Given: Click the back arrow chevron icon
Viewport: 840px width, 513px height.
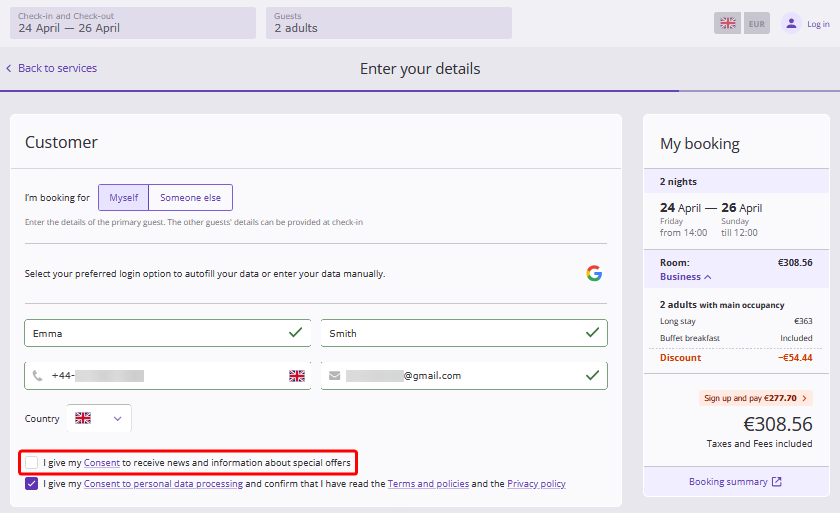Looking at the screenshot, I should click(x=9, y=69).
